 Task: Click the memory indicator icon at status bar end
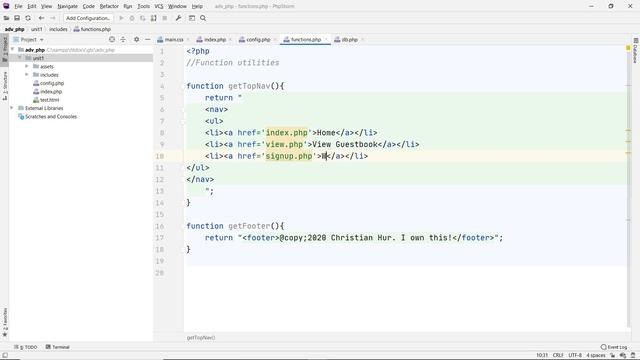click(x=633, y=355)
